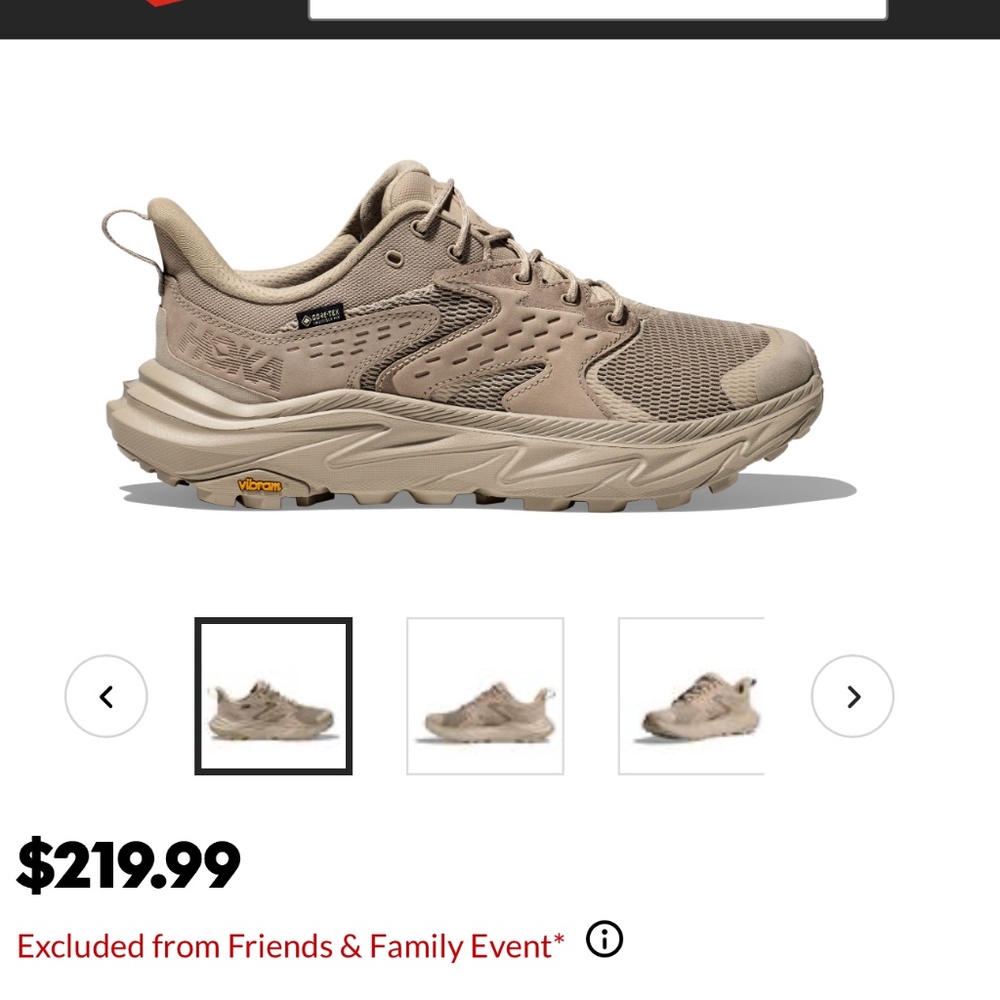Click the yellow Vibram logo on the outsole

pos(259,485)
